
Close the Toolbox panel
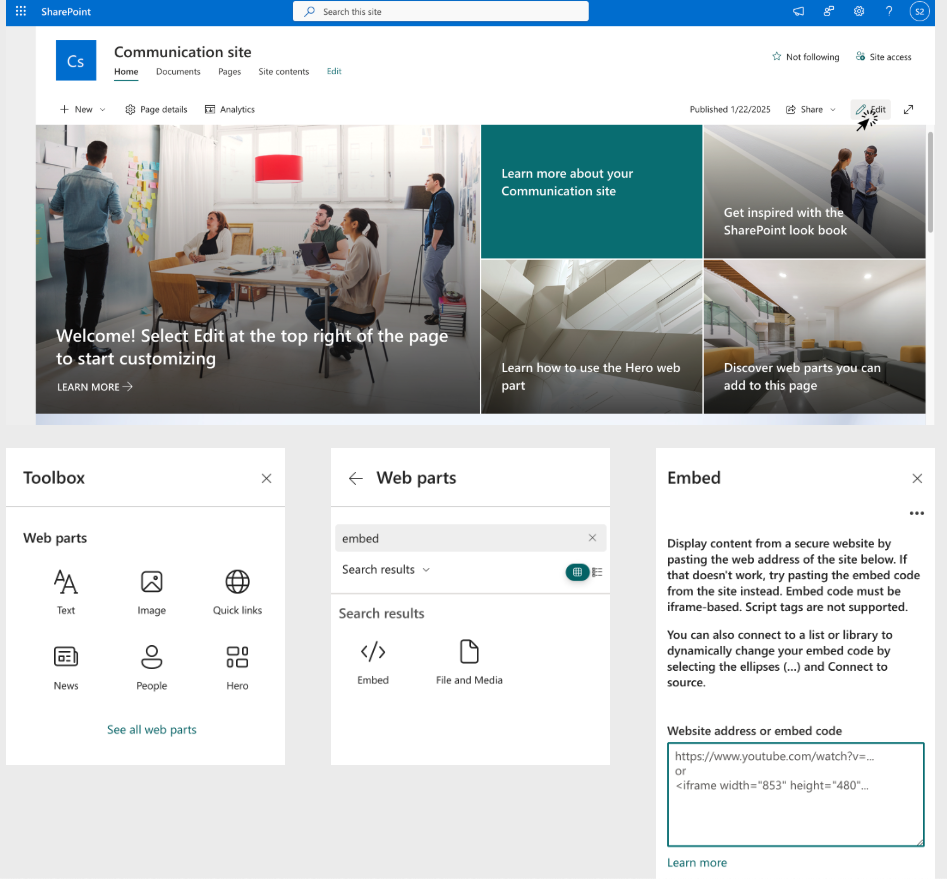coord(266,478)
